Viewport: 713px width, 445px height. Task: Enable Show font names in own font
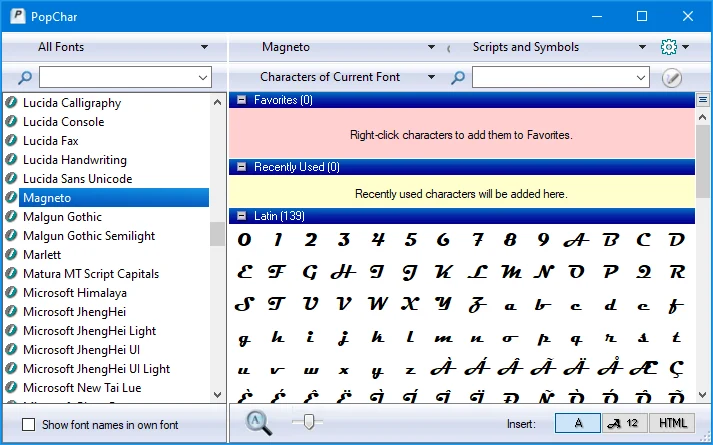pos(29,425)
